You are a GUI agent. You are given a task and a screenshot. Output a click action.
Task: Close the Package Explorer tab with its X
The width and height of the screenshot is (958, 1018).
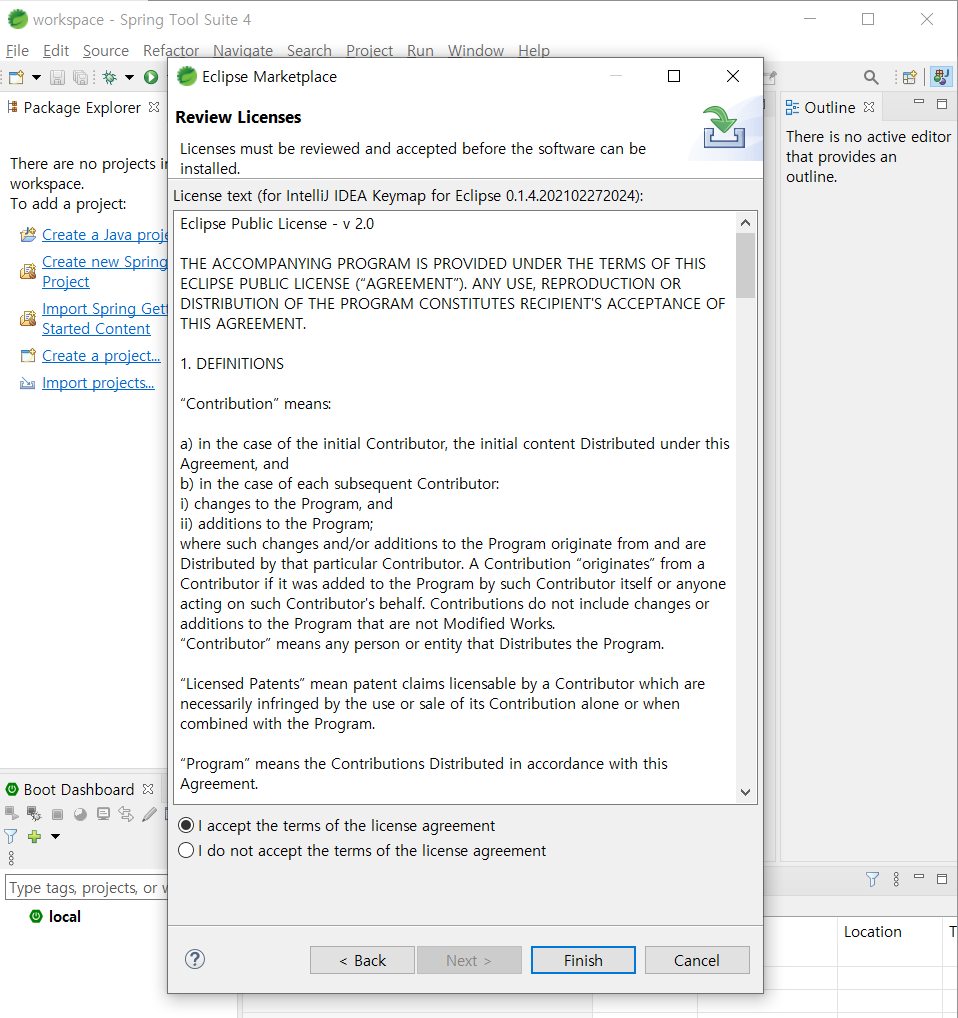154,107
